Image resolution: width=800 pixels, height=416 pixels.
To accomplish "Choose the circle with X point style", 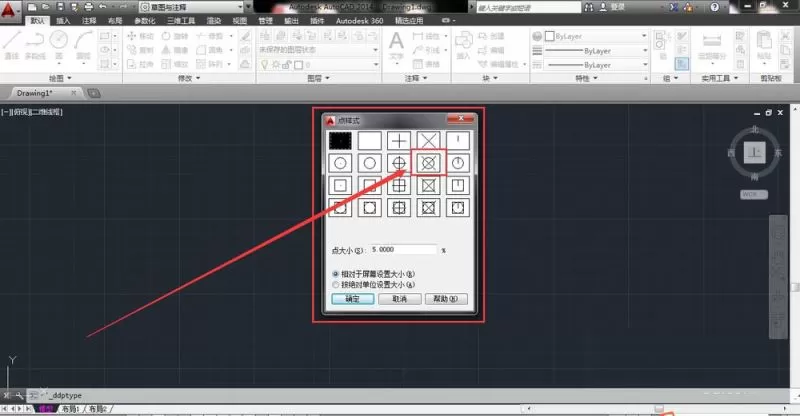I will (x=429, y=163).
